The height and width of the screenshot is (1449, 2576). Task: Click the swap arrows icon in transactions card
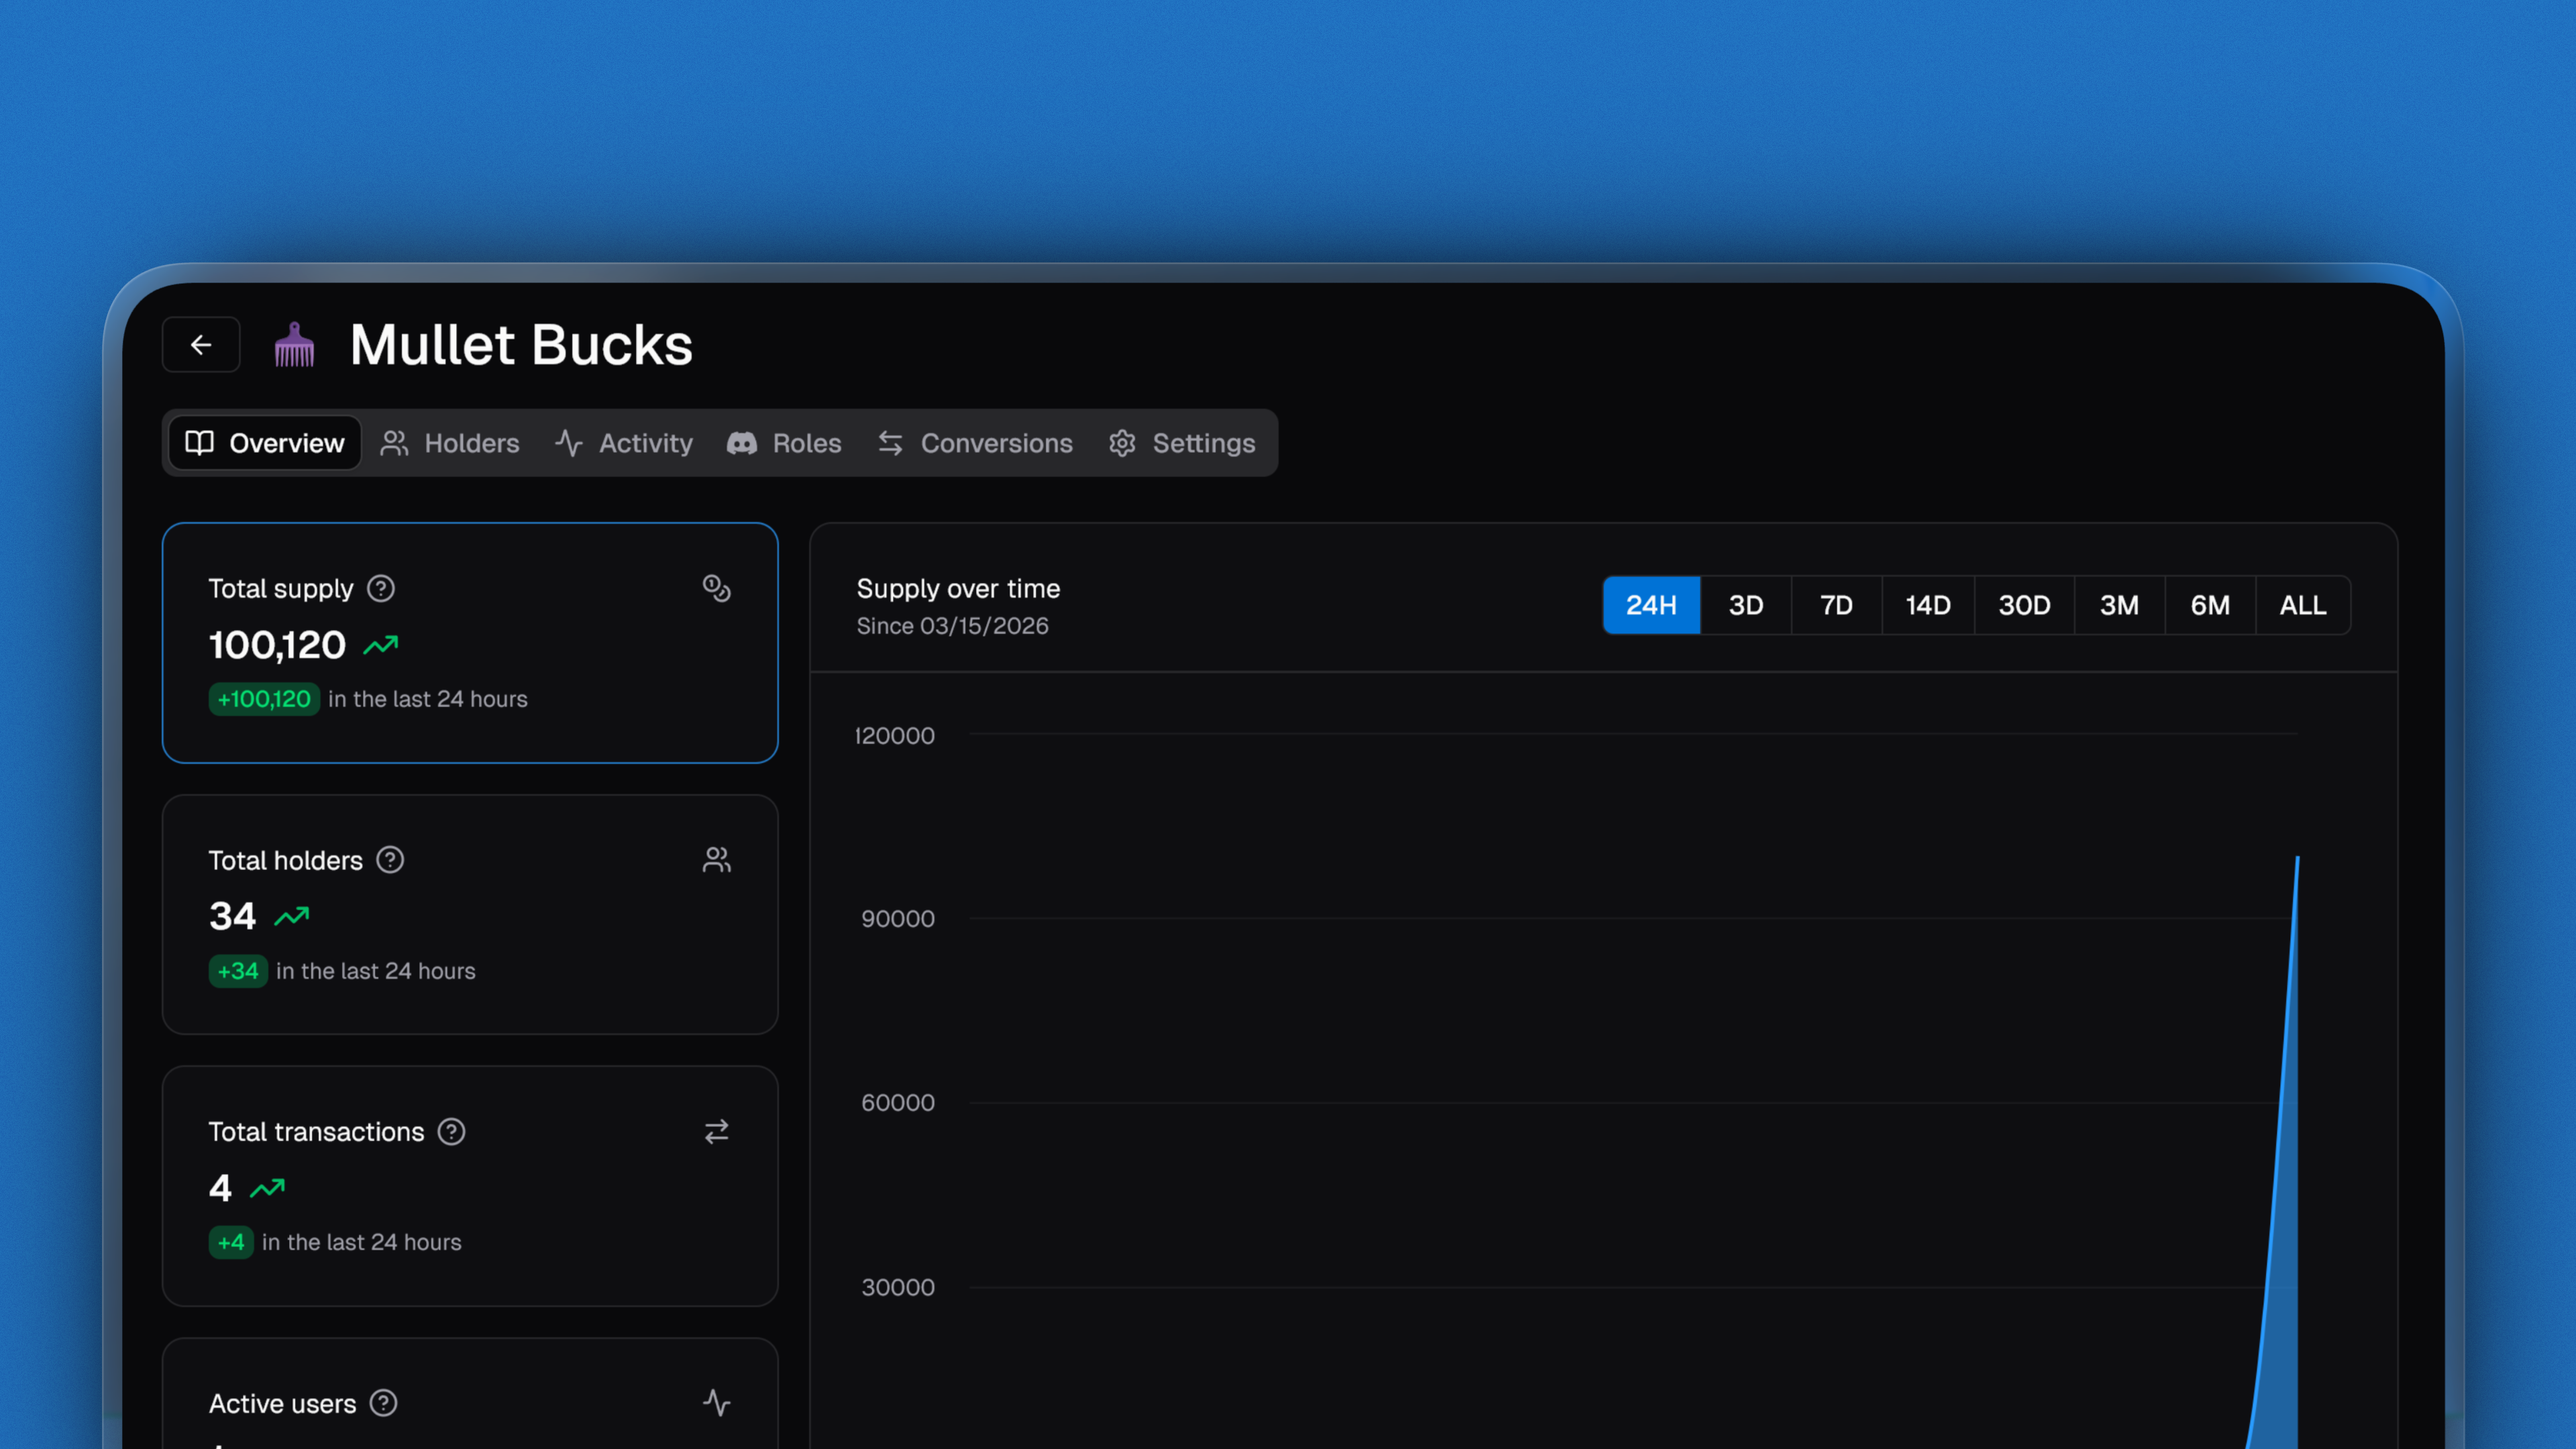coord(716,1131)
